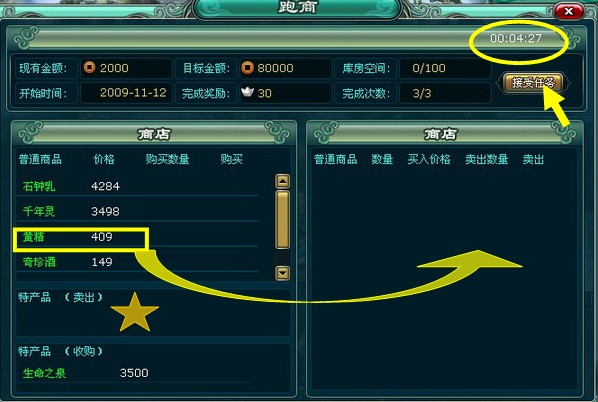Click the 接受任务 accept task button

click(x=533, y=82)
